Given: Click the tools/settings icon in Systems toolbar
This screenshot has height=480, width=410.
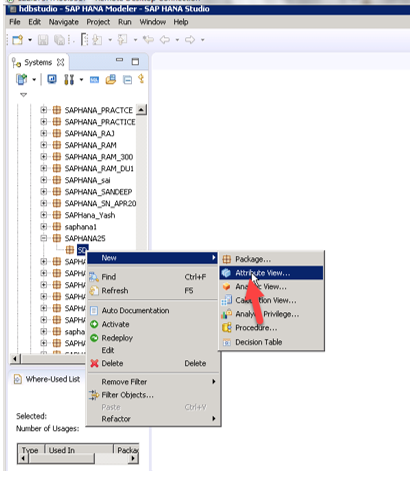Looking at the screenshot, I should (69, 80).
